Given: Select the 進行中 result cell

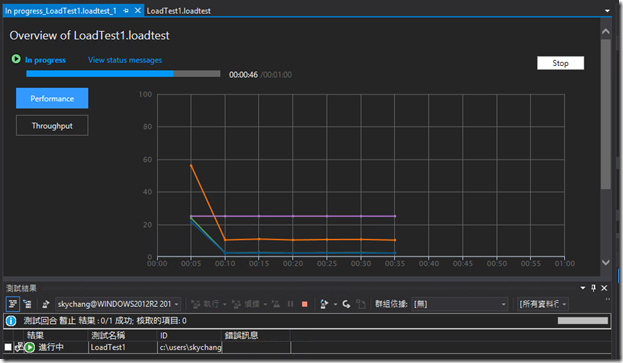Looking at the screenshot, I should coord(51,347).
